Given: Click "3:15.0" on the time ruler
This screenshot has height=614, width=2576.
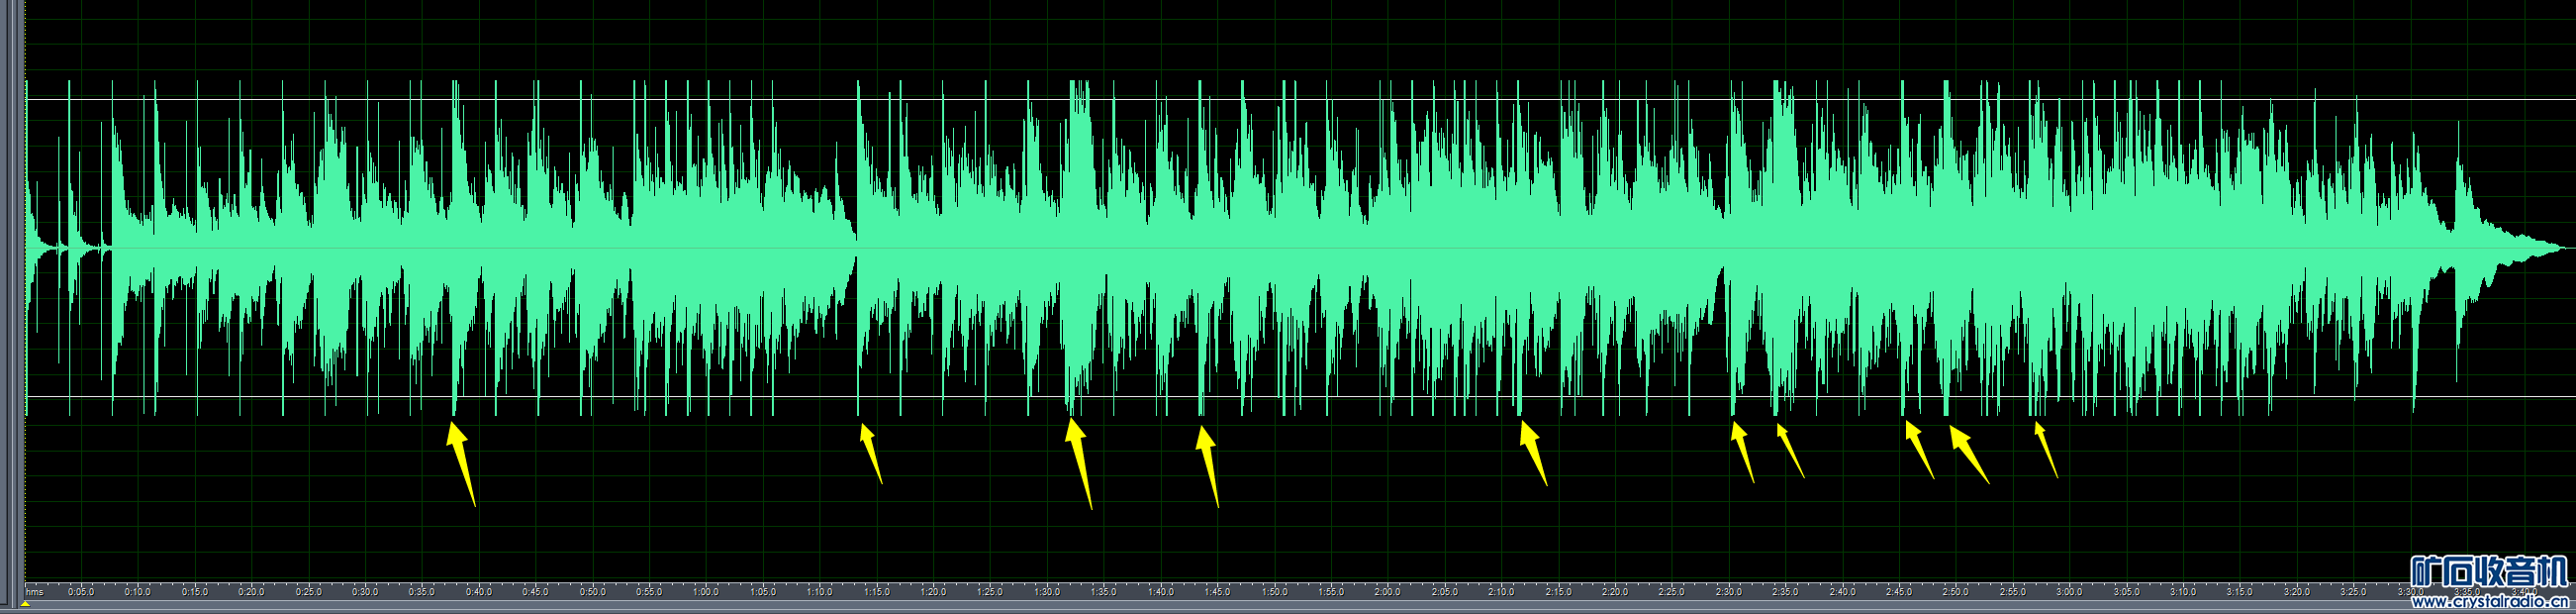Looking at the screenshot, I should pos(2240,592).
